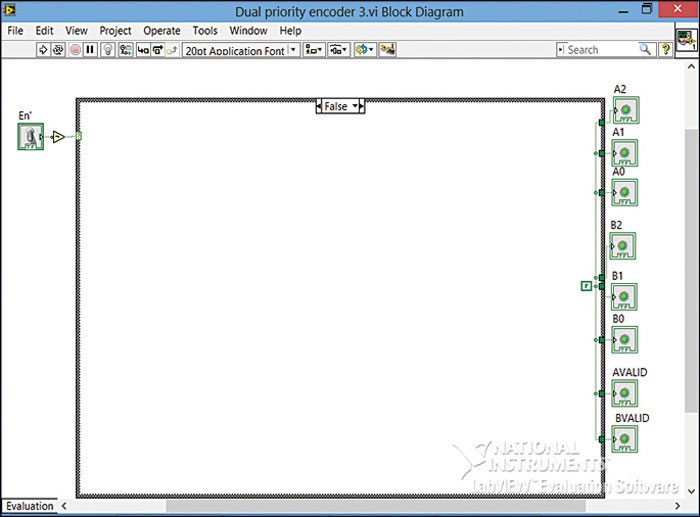Switch to previous case with left arrow

click(x=320, y=106)
